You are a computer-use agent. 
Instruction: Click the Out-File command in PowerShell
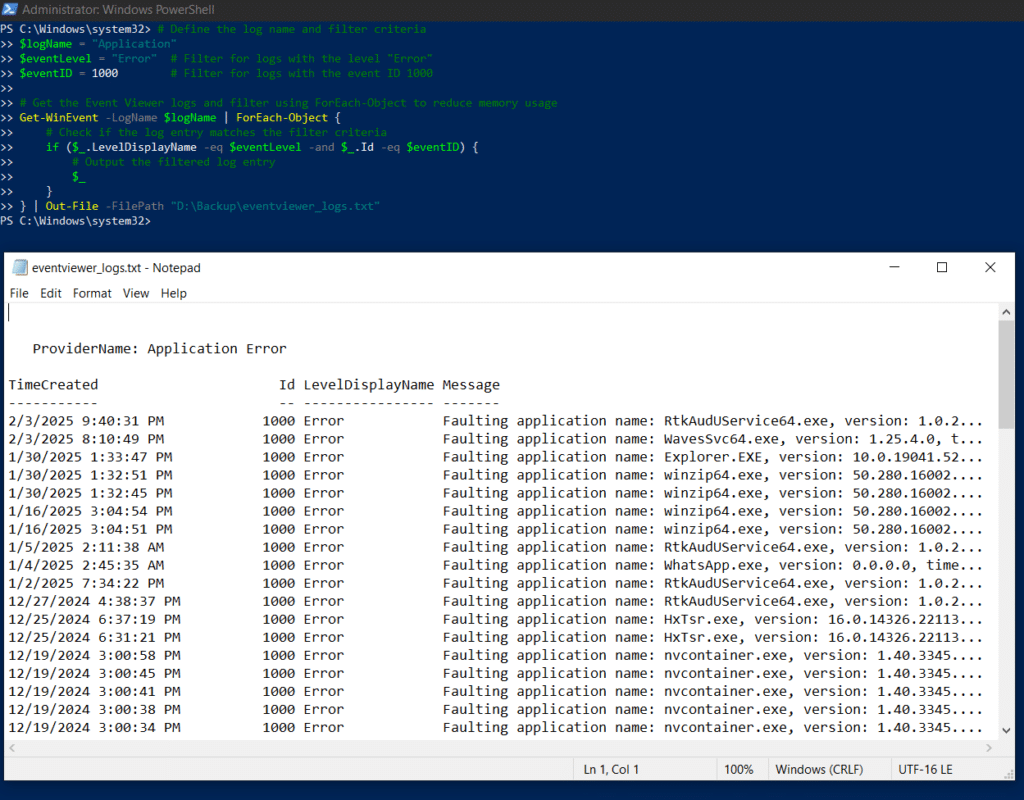72,206
